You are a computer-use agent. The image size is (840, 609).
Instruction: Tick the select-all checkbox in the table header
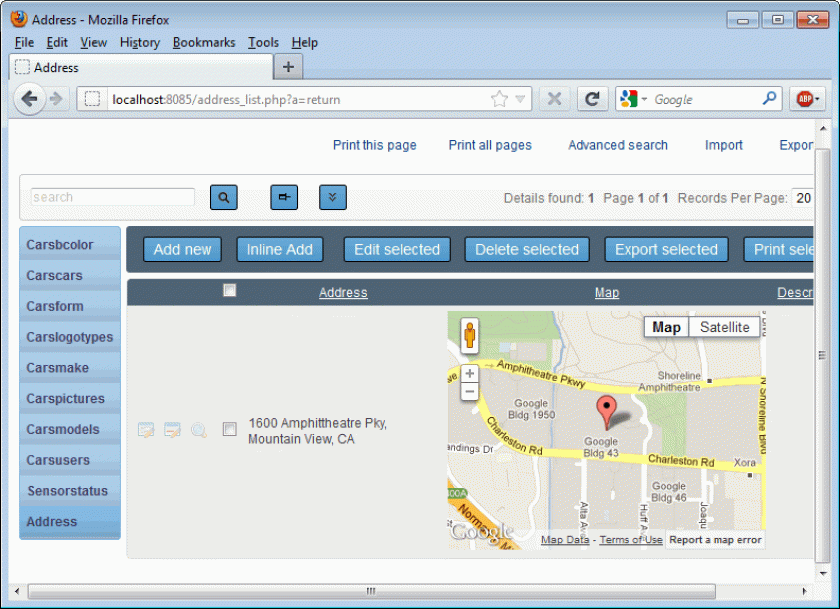point(229,290)
